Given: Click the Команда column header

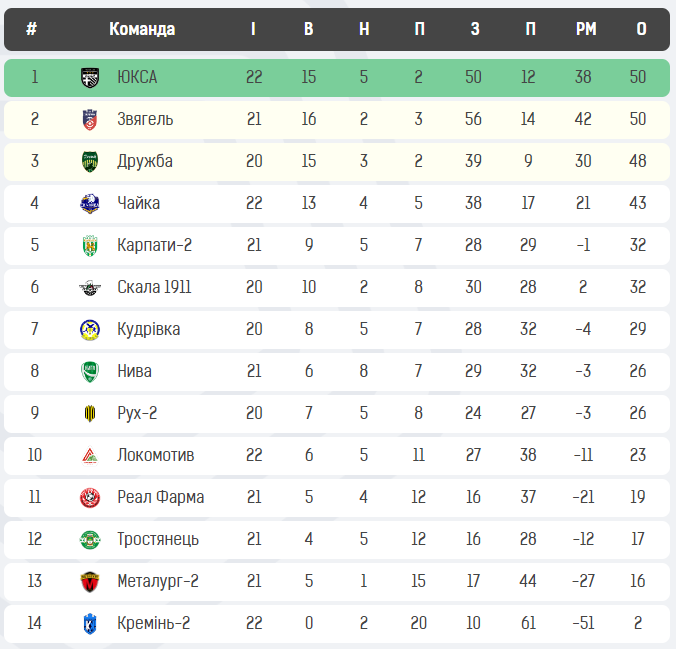Looking at the screenshot, I should [142, 29].
